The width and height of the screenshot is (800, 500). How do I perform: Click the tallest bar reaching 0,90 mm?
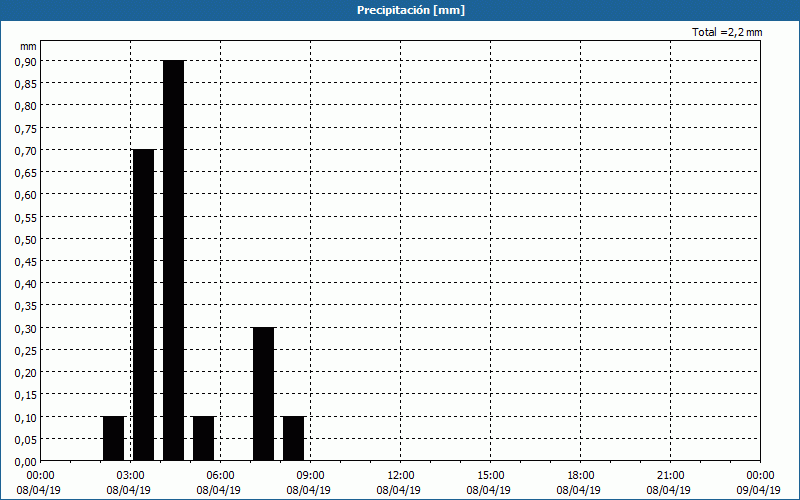coord(173,260)
